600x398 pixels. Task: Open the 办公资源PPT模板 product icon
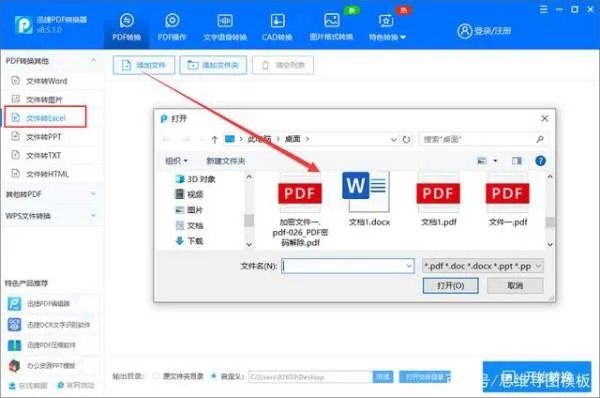[x=15, y=365]
